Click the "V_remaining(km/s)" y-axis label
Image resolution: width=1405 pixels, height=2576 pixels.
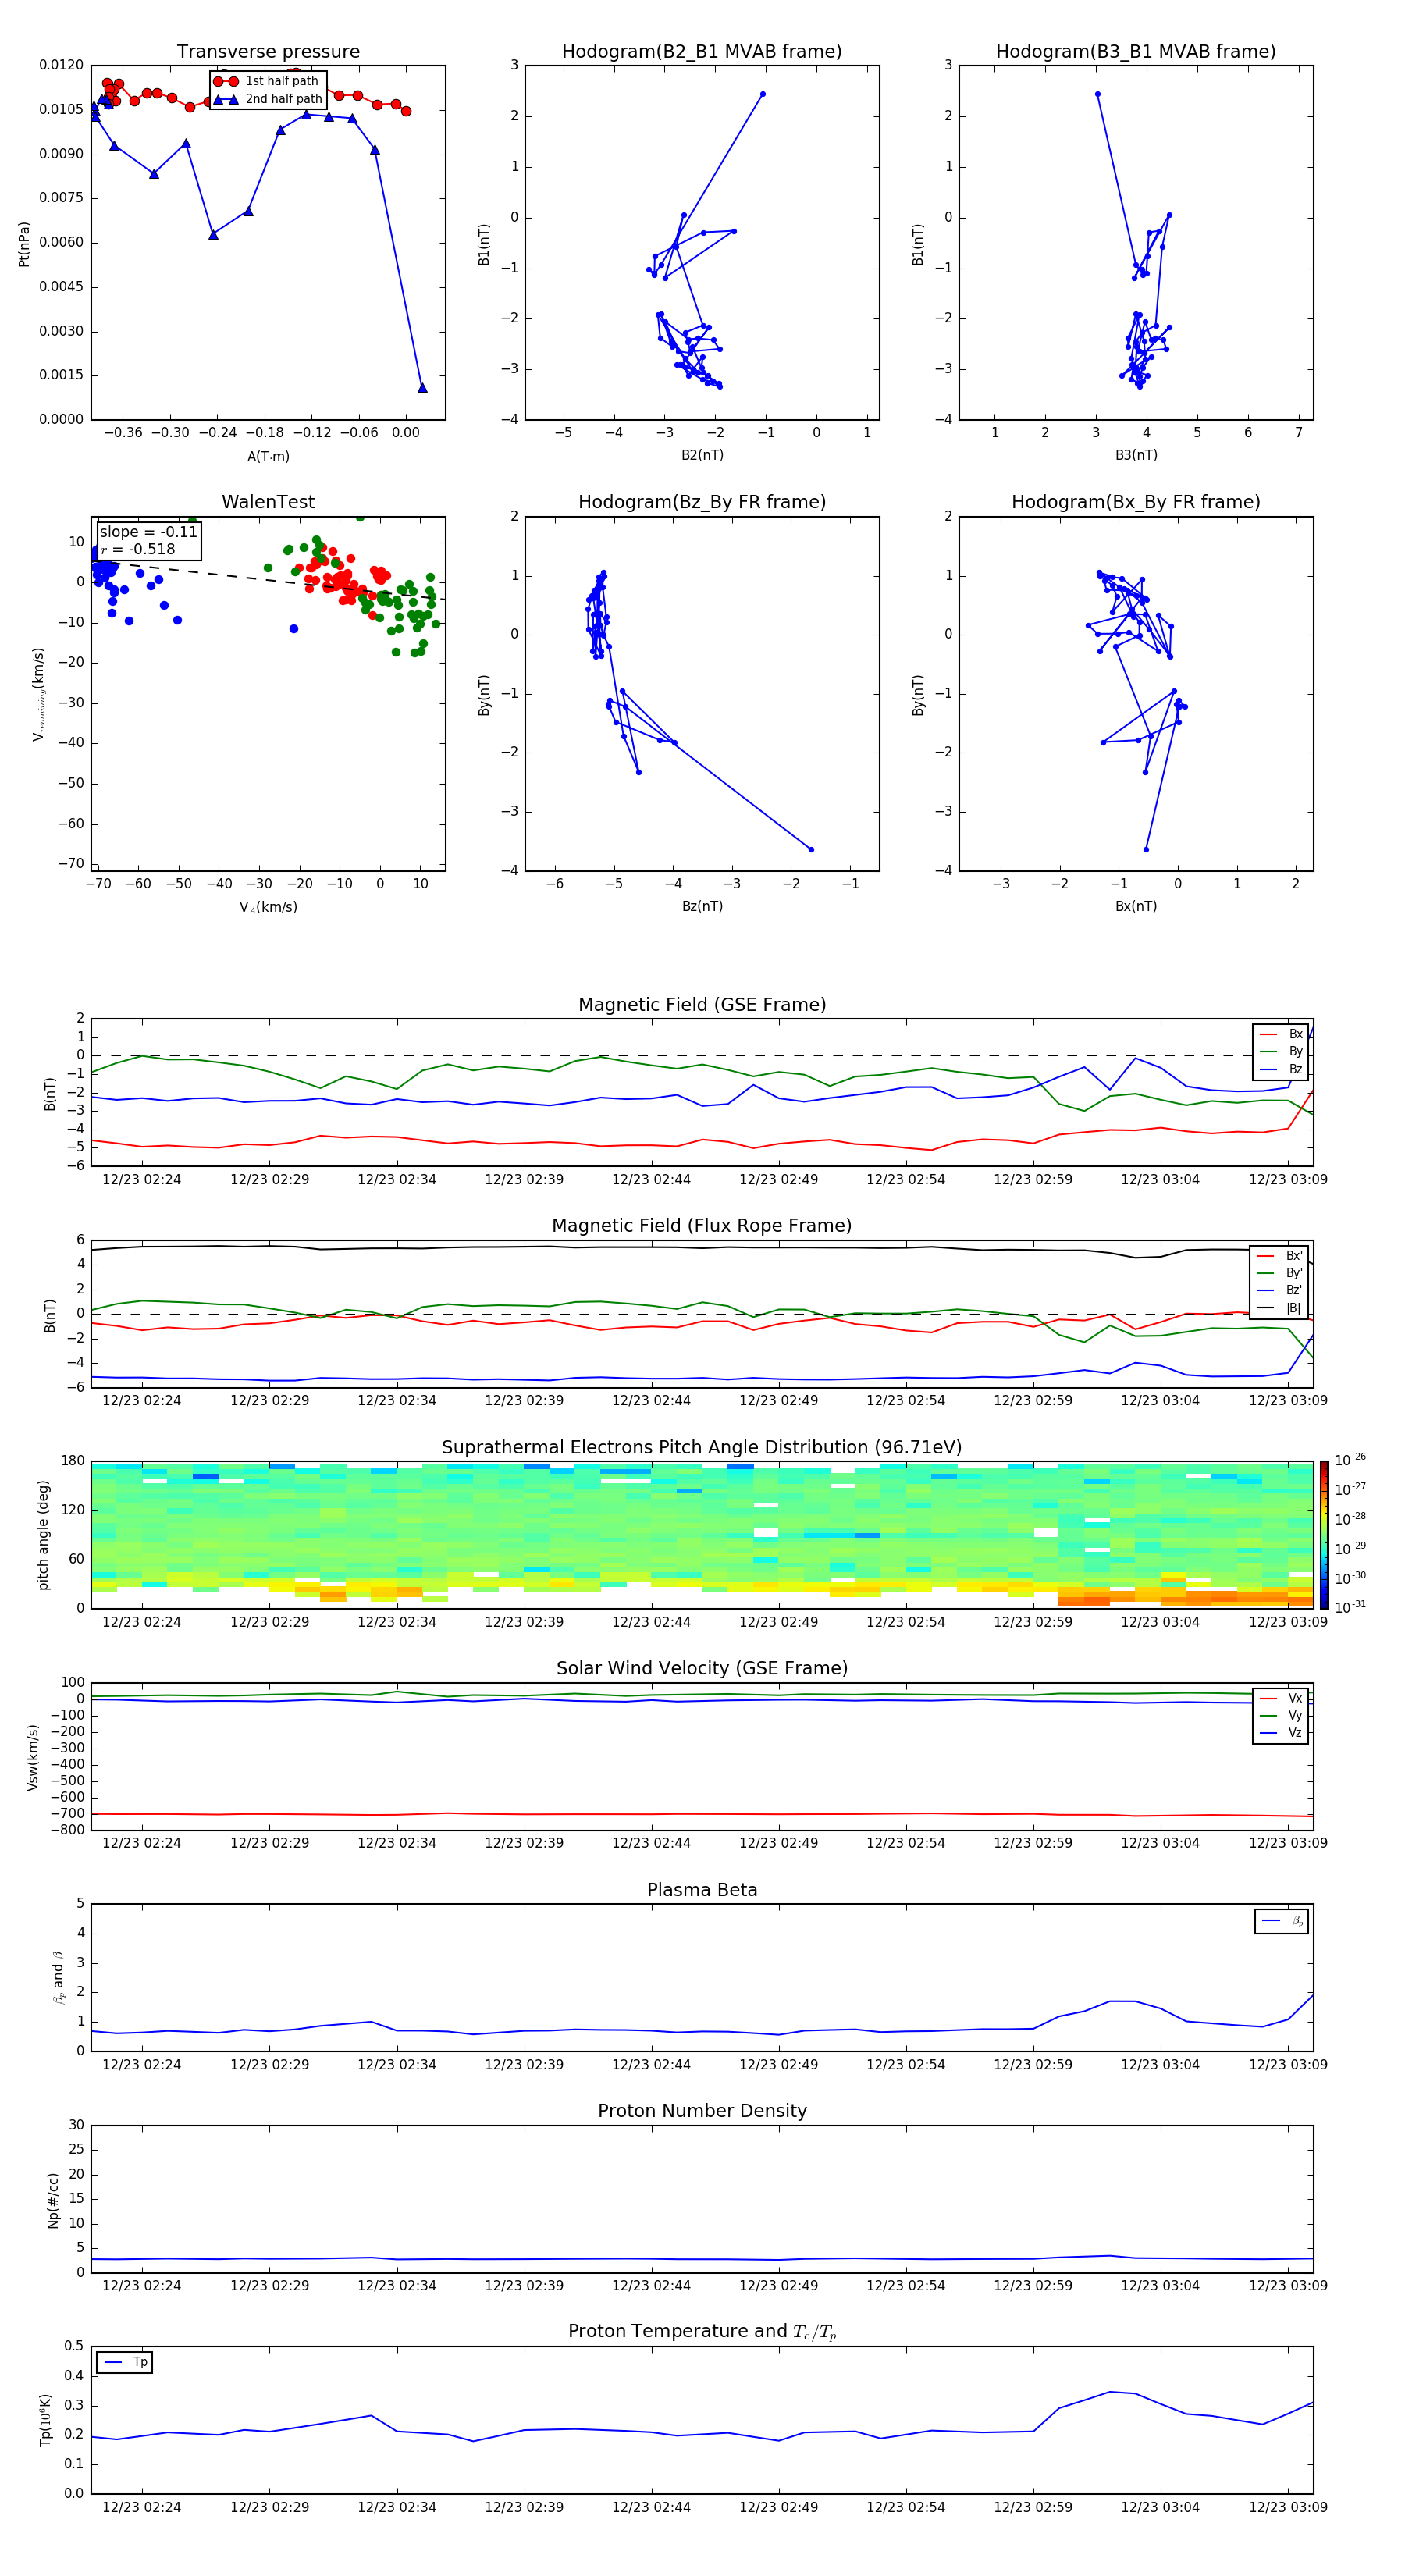pyautogui.click(x=38, y=694)
